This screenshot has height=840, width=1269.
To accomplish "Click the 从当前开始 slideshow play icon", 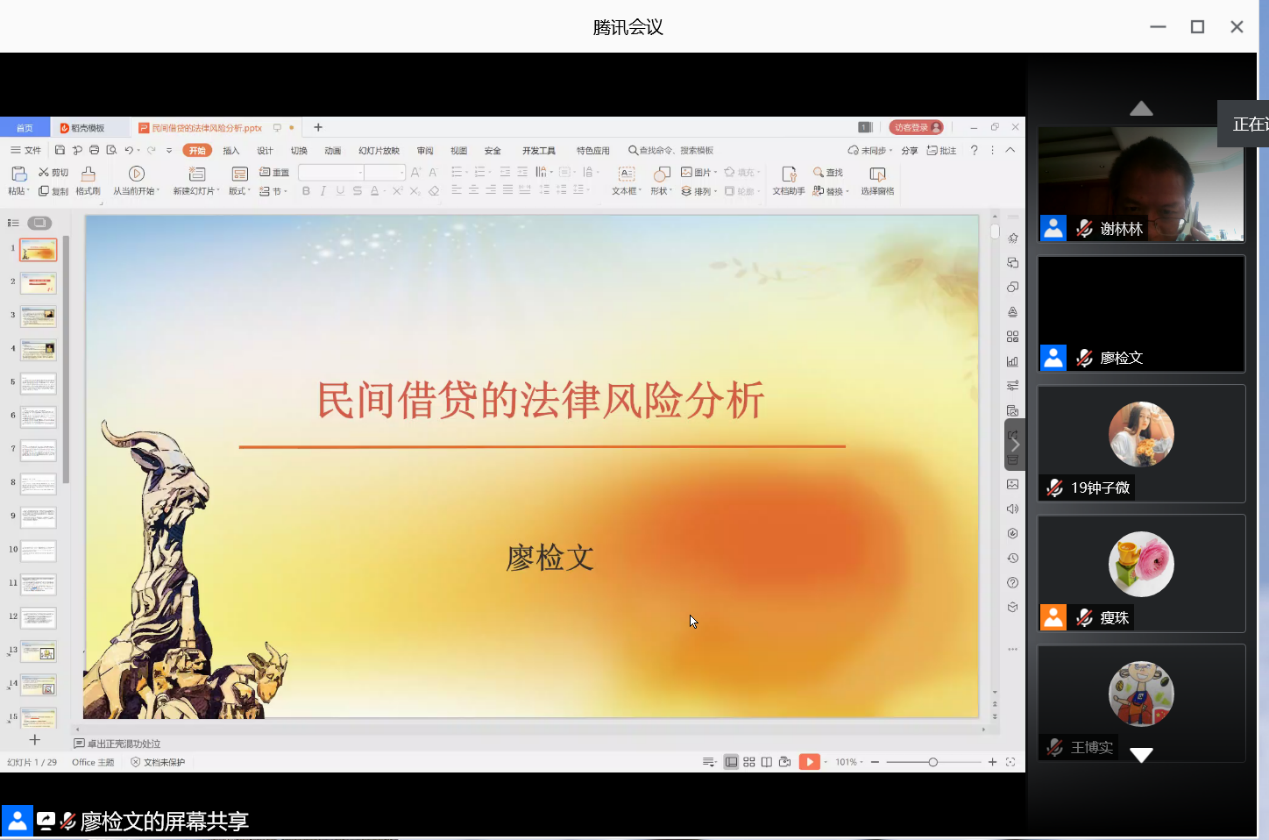I will [x=137, y=174].
